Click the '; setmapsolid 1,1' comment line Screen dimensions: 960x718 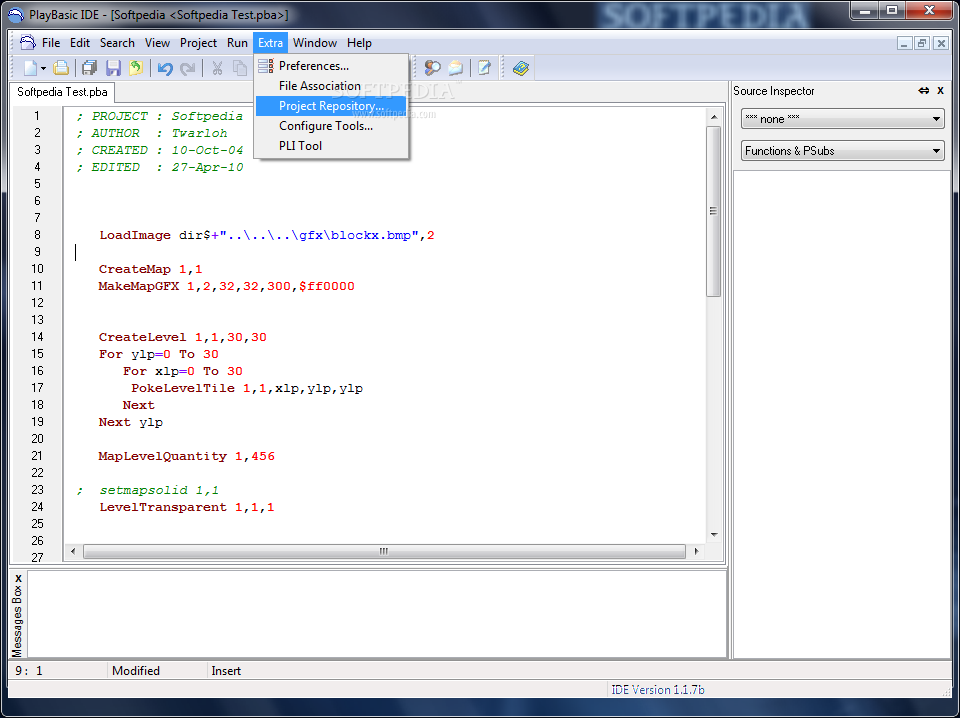[x=148, y=490]
